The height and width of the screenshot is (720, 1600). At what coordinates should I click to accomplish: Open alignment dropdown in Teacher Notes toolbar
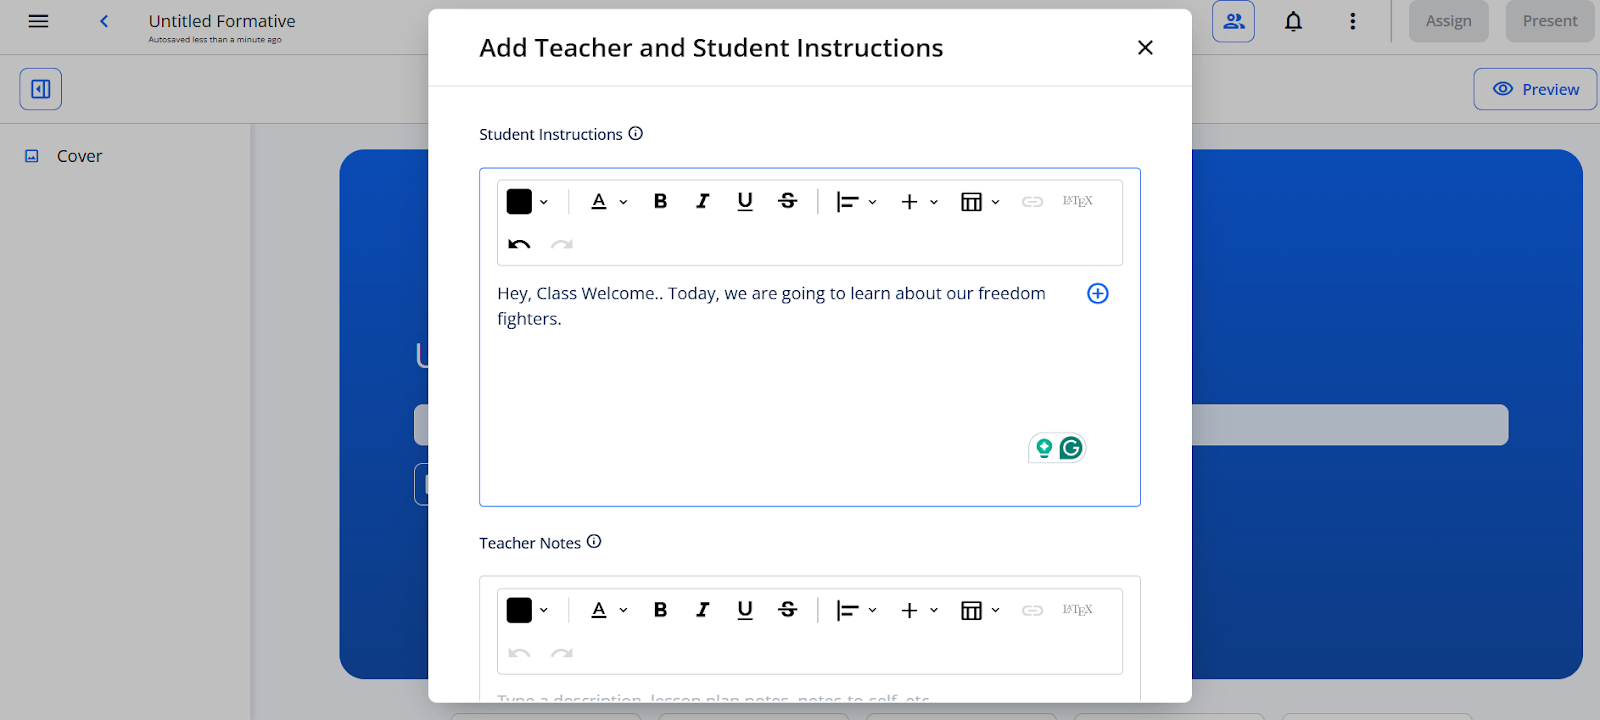pyautogui.click(x=856, y=610)
